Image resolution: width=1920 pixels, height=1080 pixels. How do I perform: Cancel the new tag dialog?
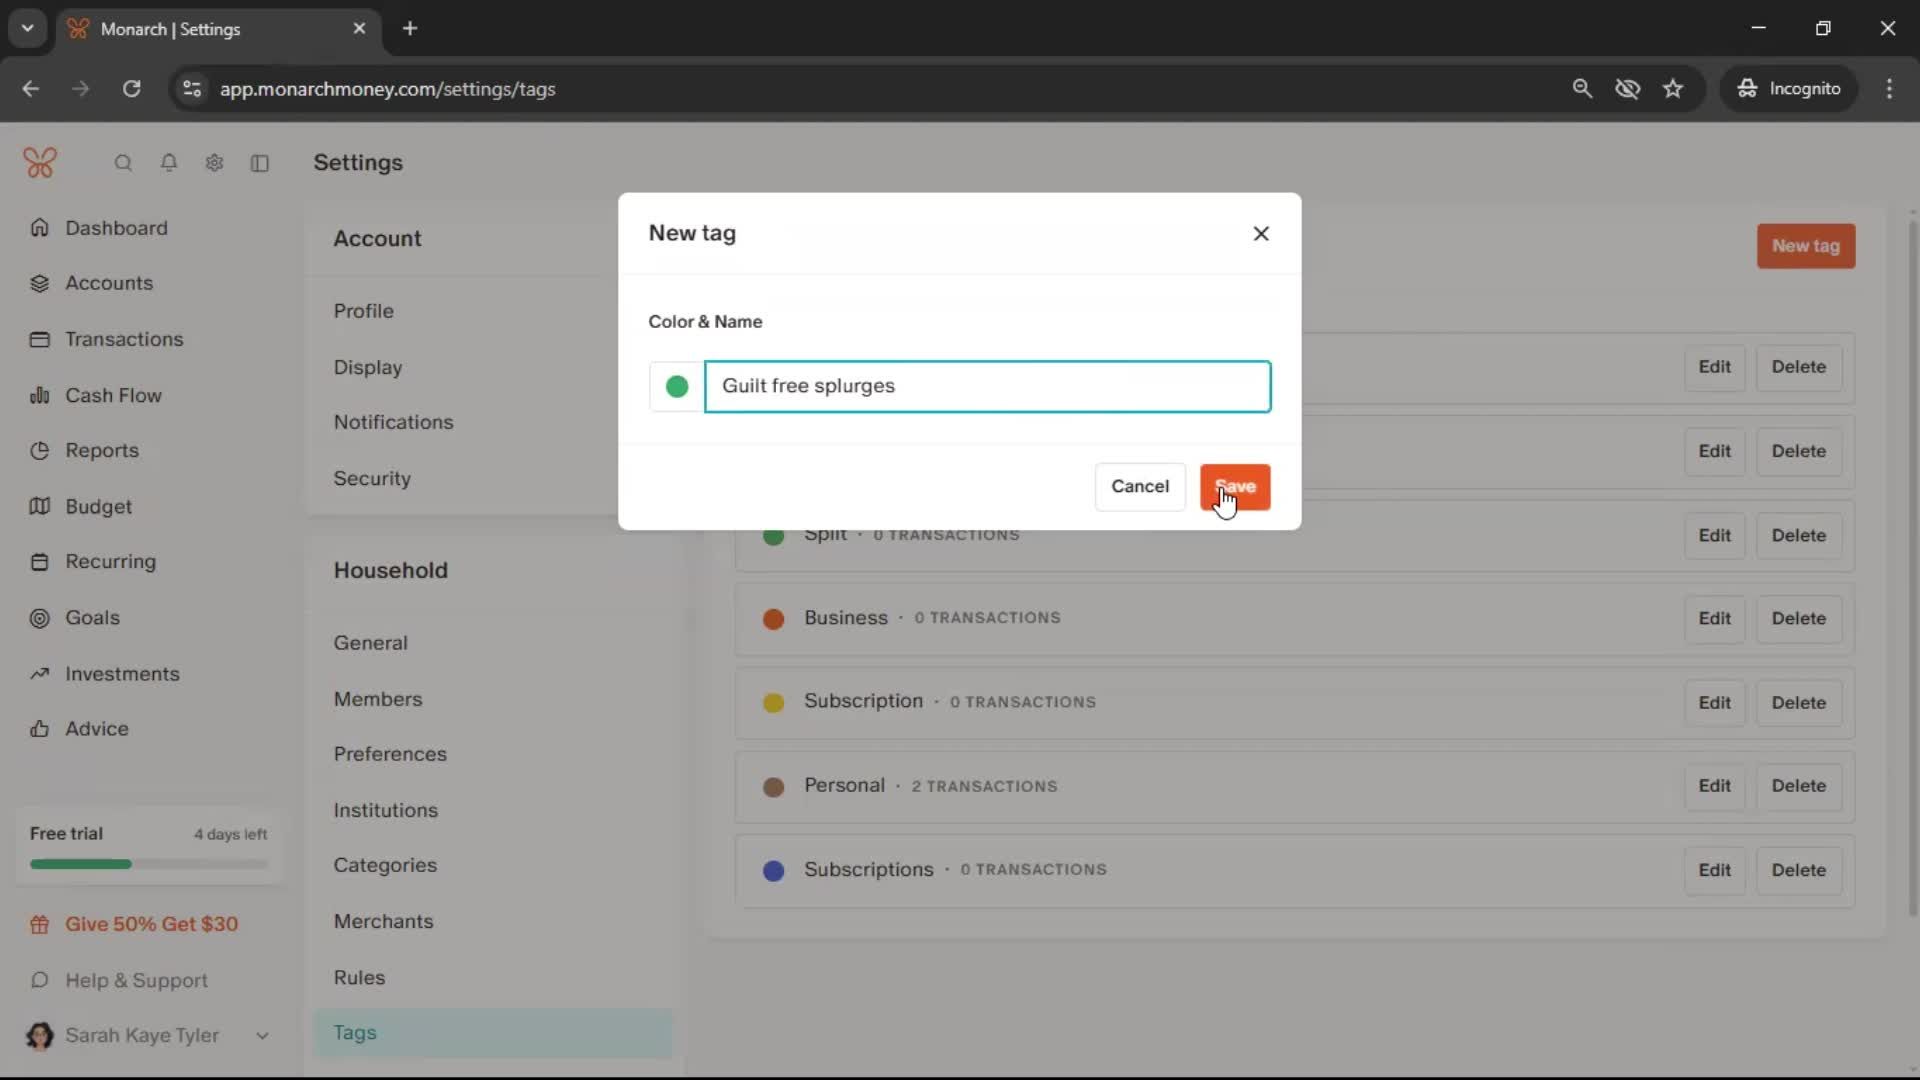[x=1140, y=486]
